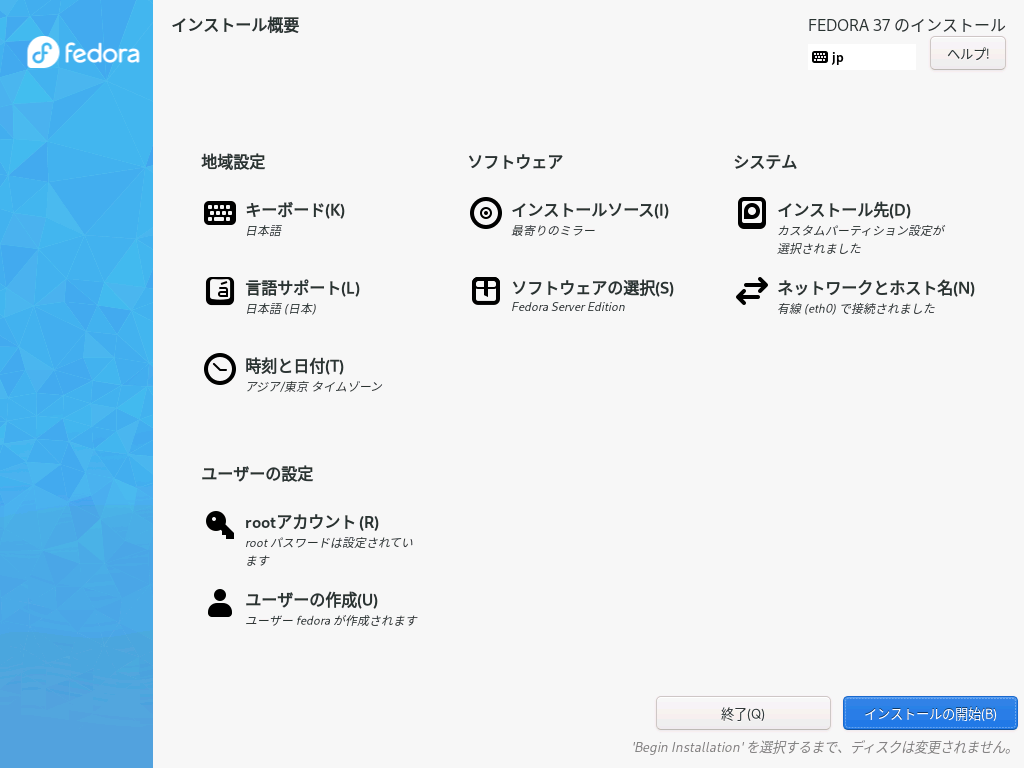The image size is (1024, 768).
Task: Click the clock icon for 時刻と日付(T)
Action: coord(219,369)
